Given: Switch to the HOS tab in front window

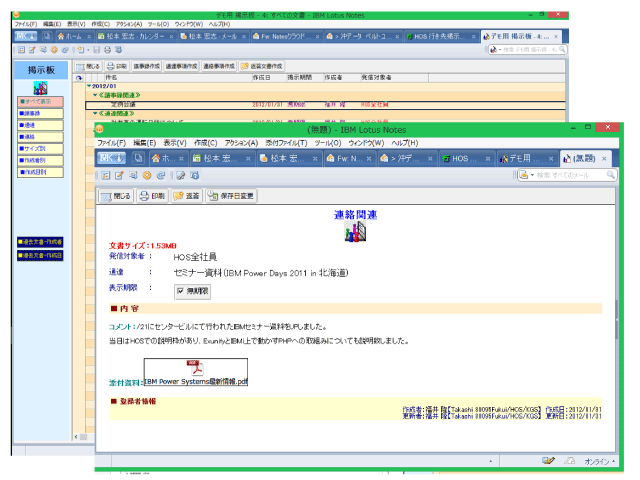Looking at the screenshot, I should click(464, 158).
